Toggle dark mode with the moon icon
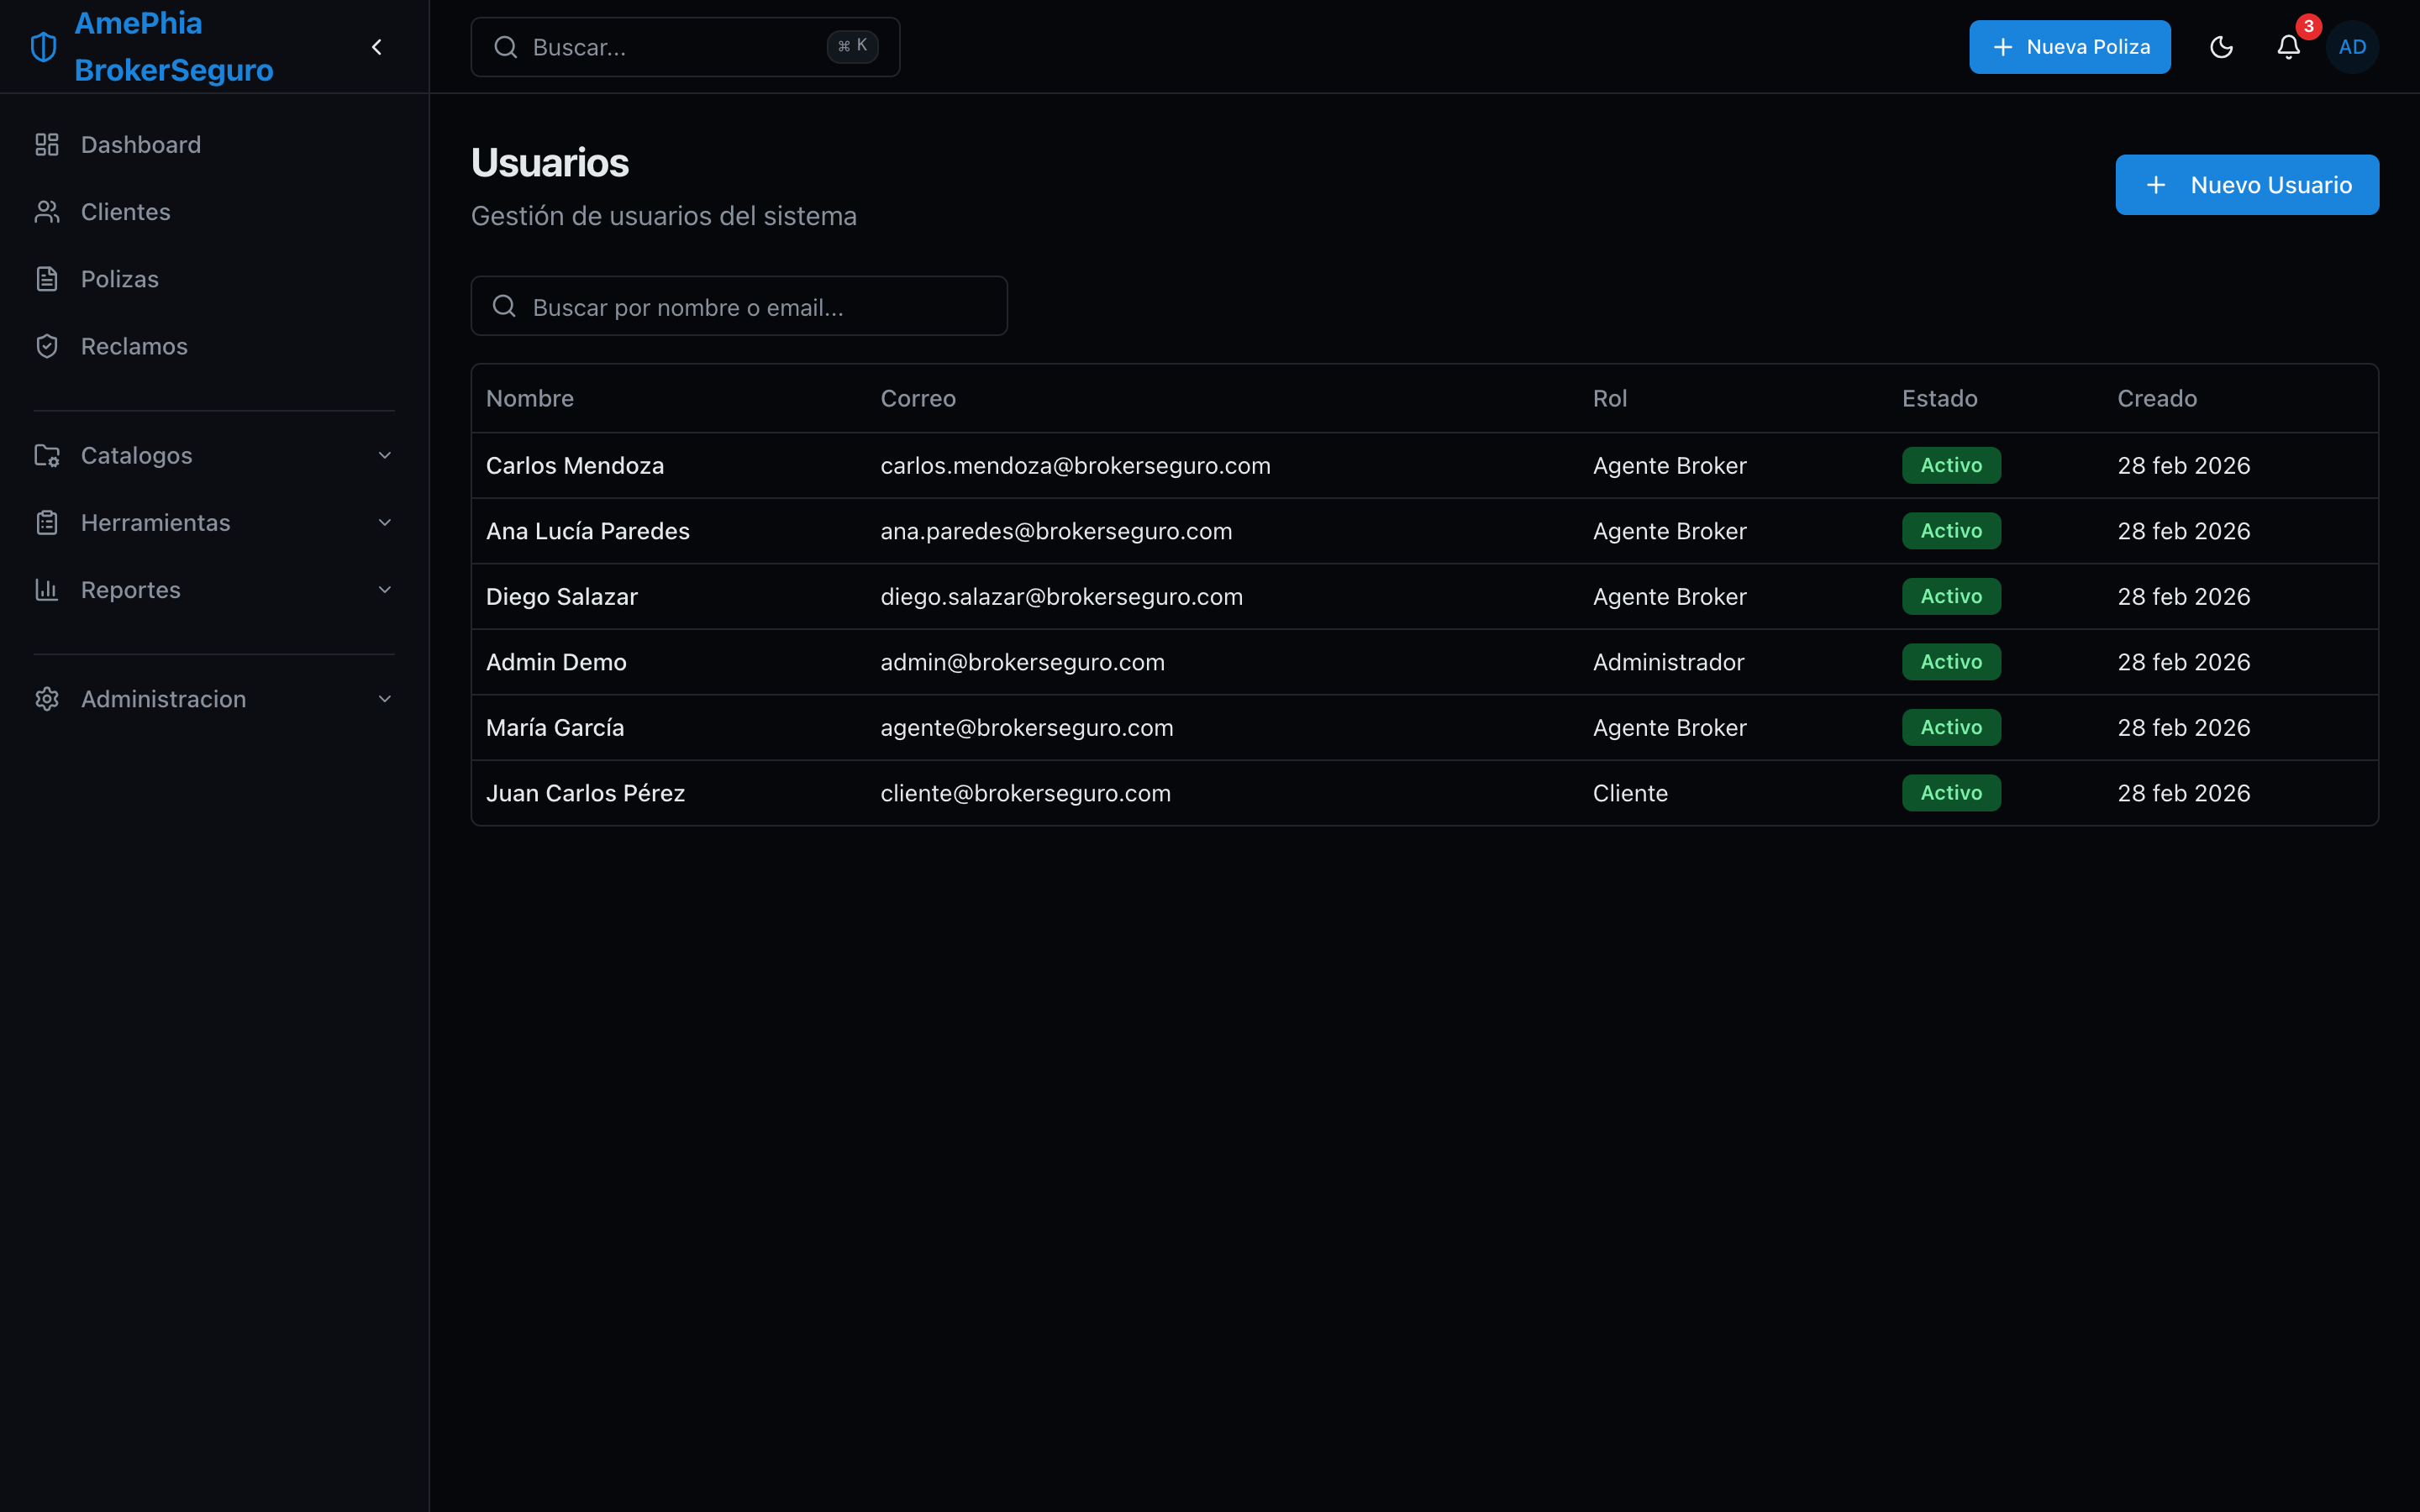The height and width of the screenshot is (1512, 2420). [x=2221, y=47]
